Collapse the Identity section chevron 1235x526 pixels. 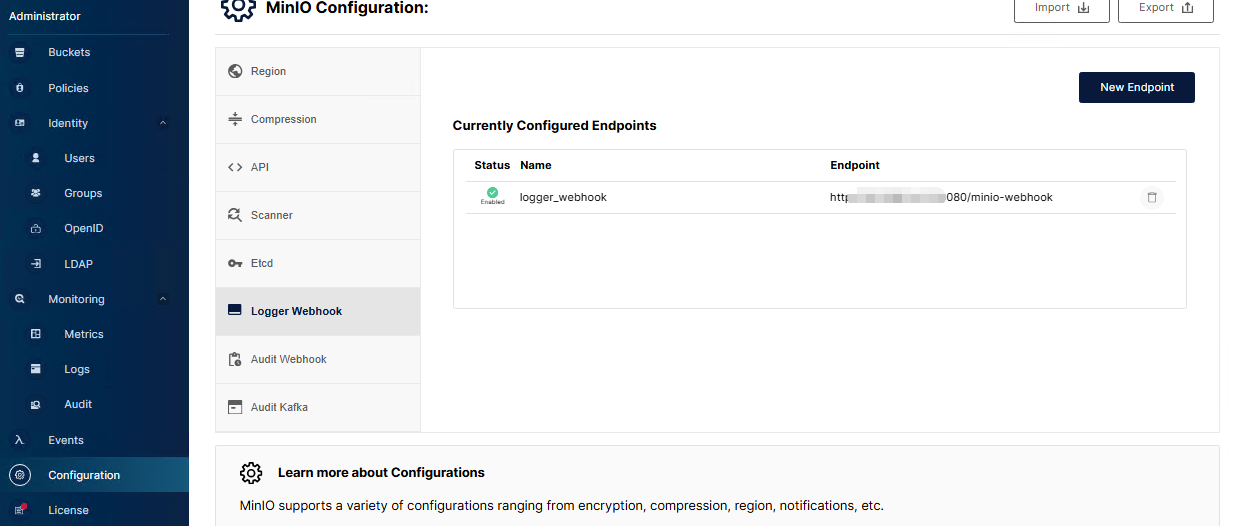[x=163, y=123]
